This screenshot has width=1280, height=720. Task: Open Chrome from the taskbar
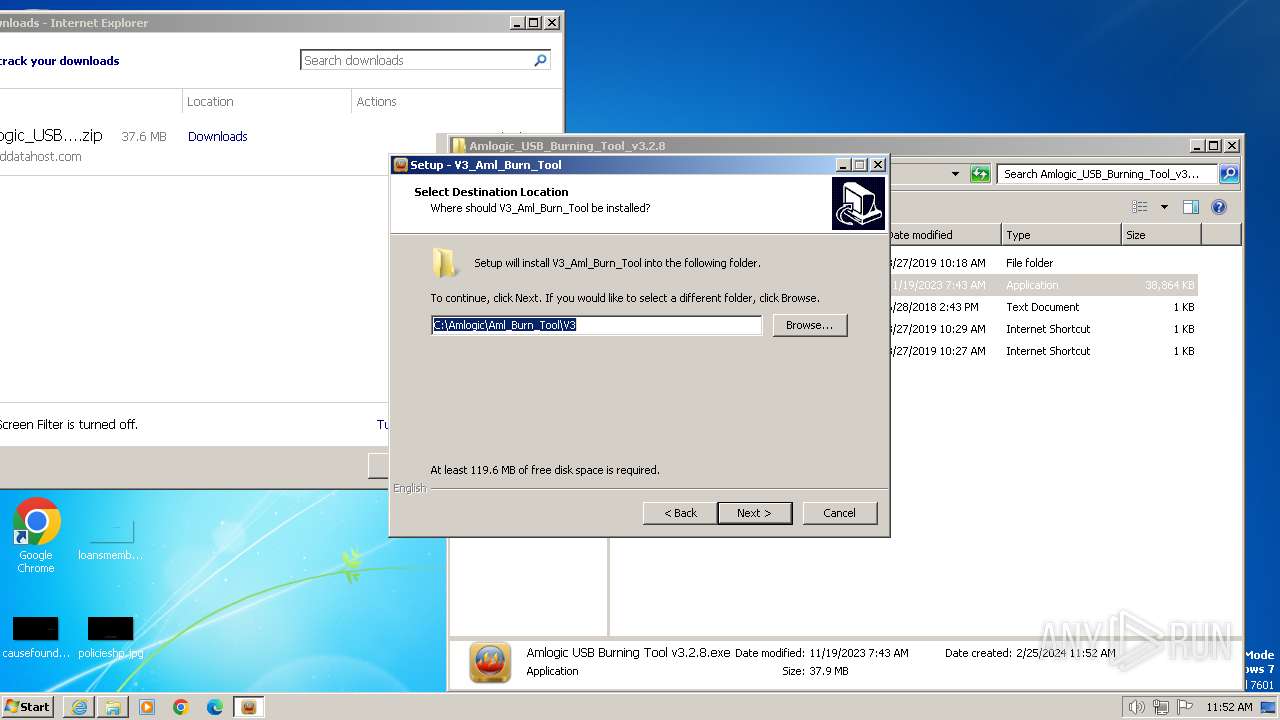pos(181,707)
